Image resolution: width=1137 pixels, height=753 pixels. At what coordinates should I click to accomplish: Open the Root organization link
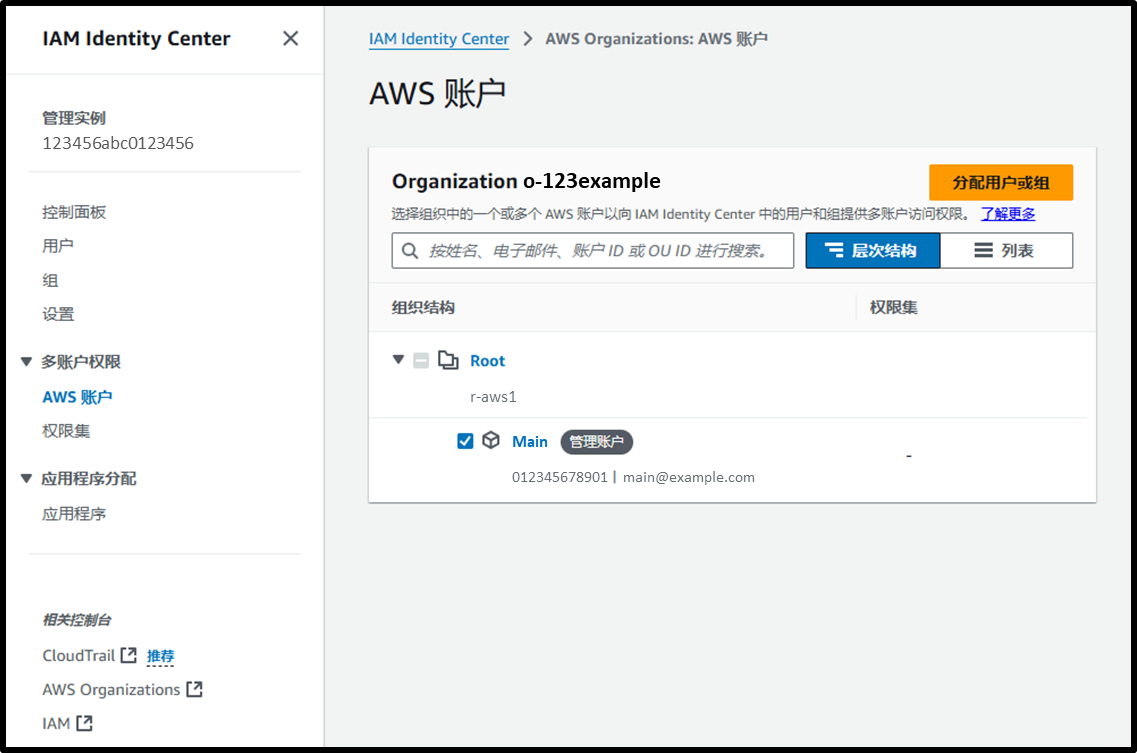pos(487,361)
